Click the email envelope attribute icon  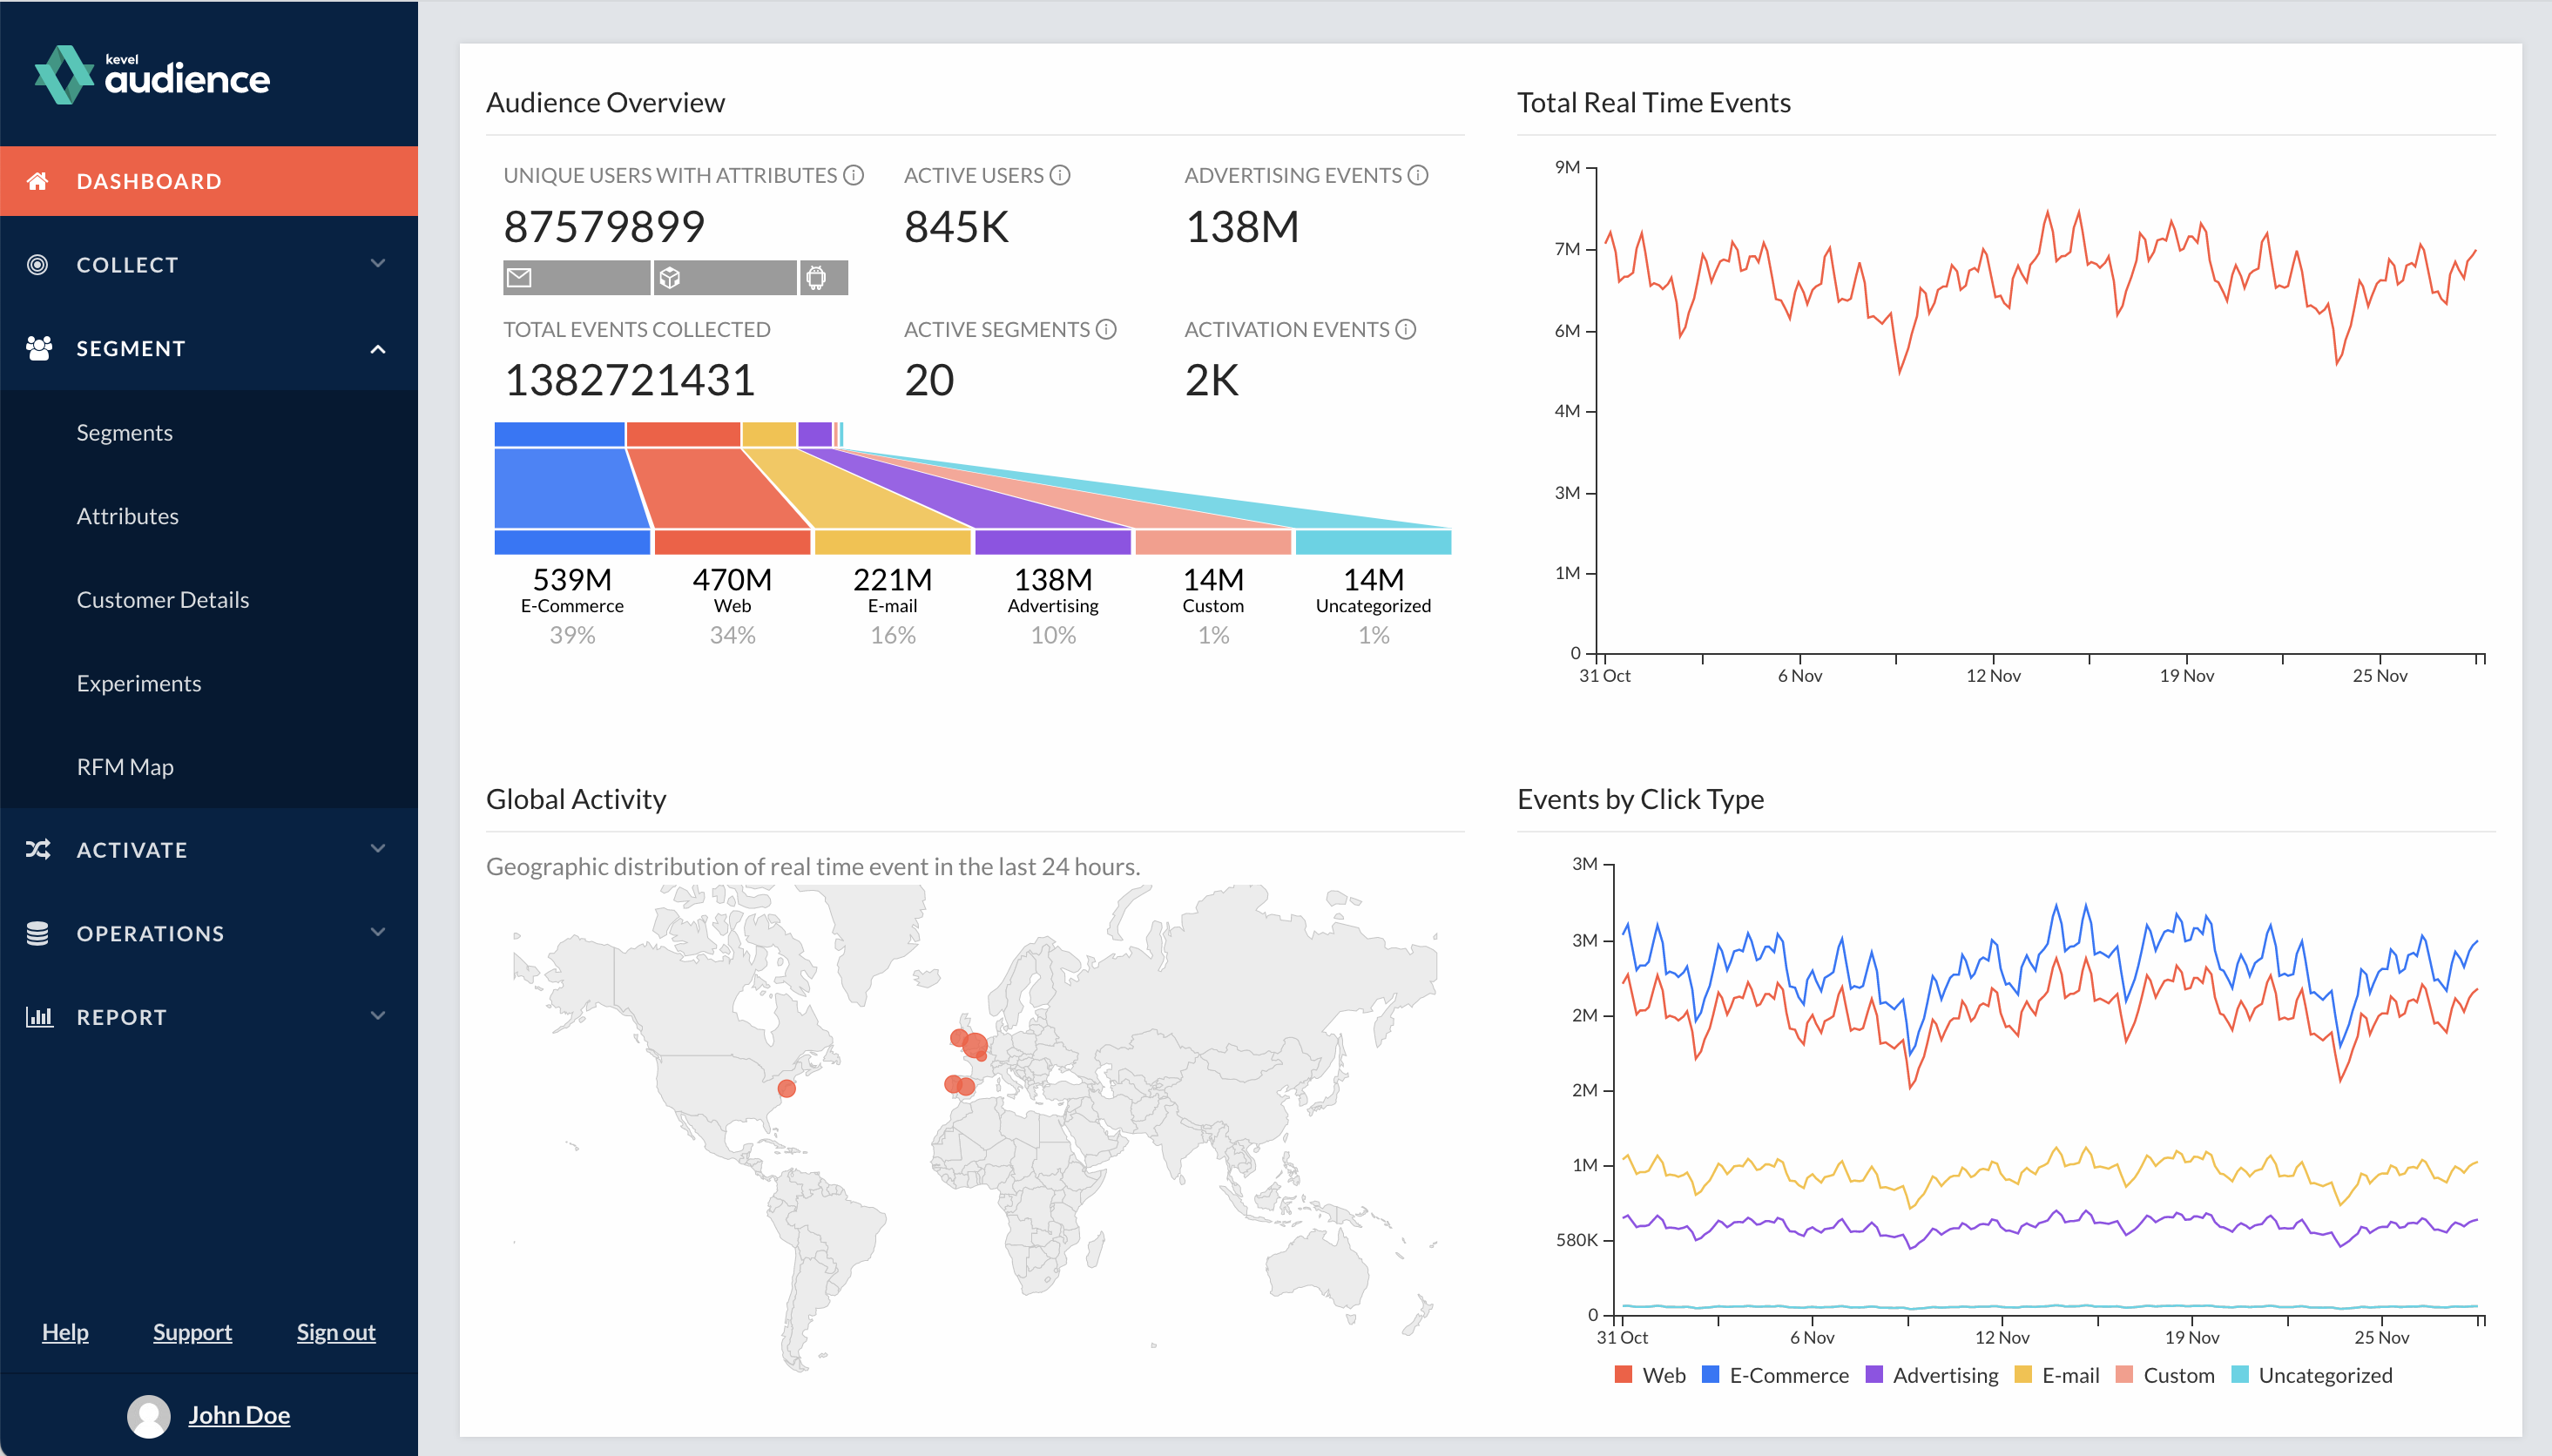519,278
